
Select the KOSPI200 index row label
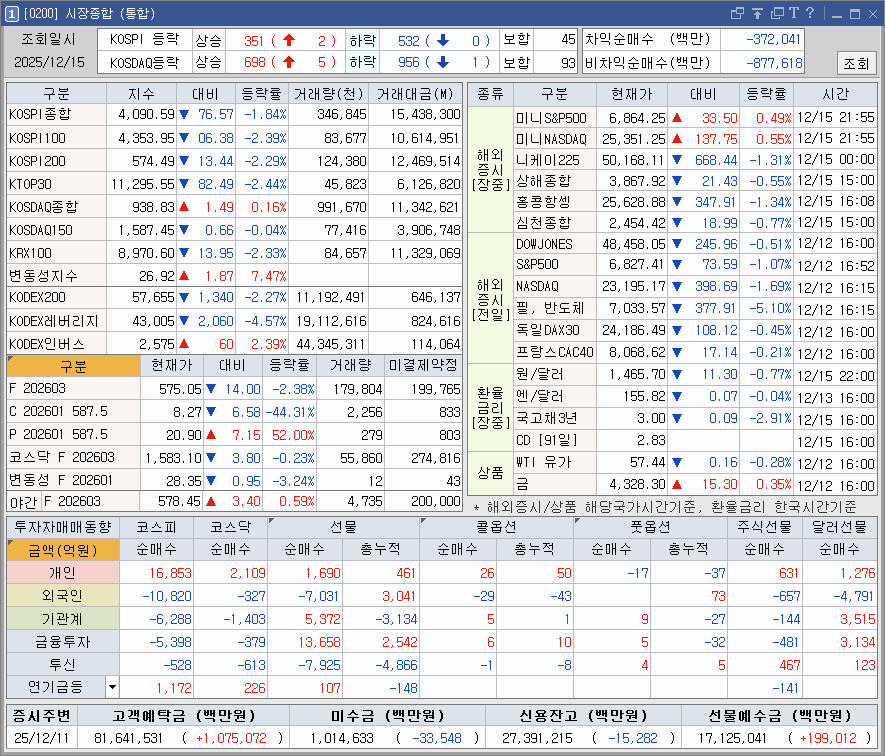pos(56,161)
